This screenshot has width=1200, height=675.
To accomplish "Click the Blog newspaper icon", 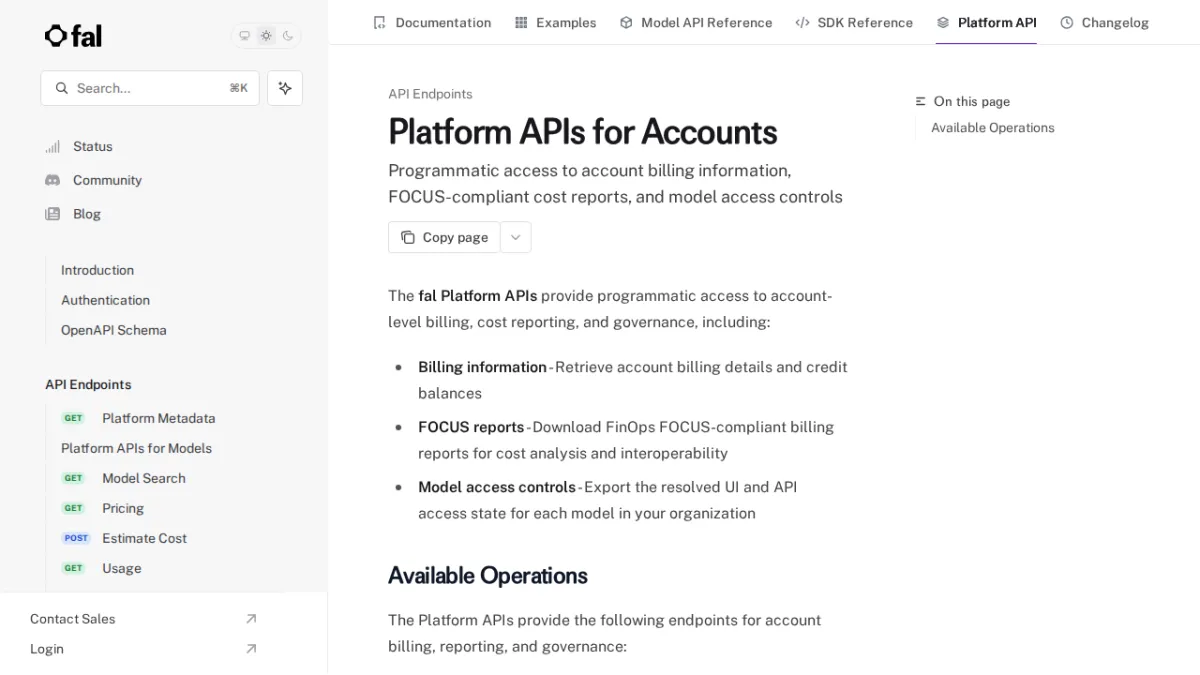I will point(52,214).
